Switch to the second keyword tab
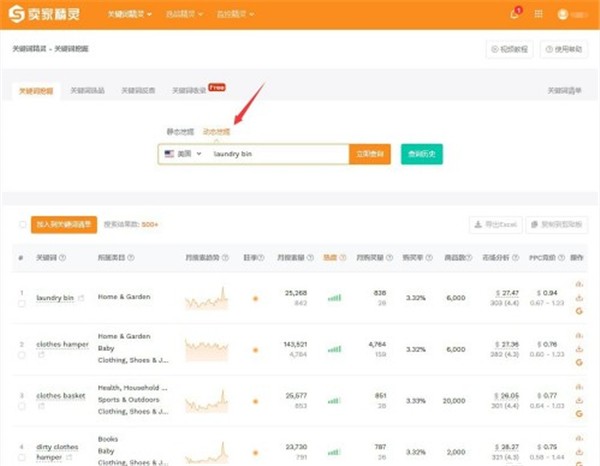The height and width of the screenshot is (466, 600). click(88, 91)
